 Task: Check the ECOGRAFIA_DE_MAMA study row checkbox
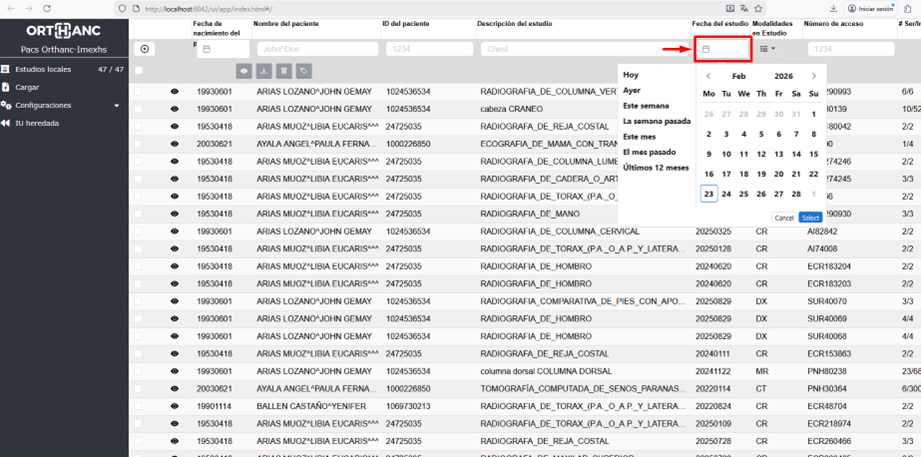[139, 144]
